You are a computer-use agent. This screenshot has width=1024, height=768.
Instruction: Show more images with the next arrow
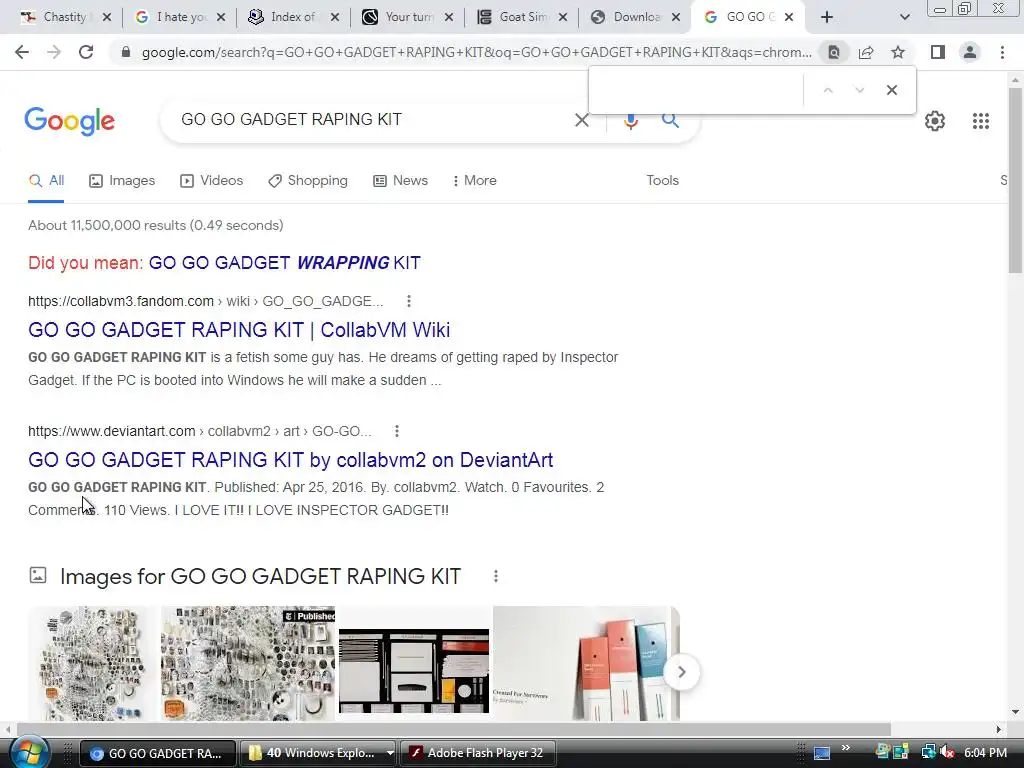[x=681, y=672]
